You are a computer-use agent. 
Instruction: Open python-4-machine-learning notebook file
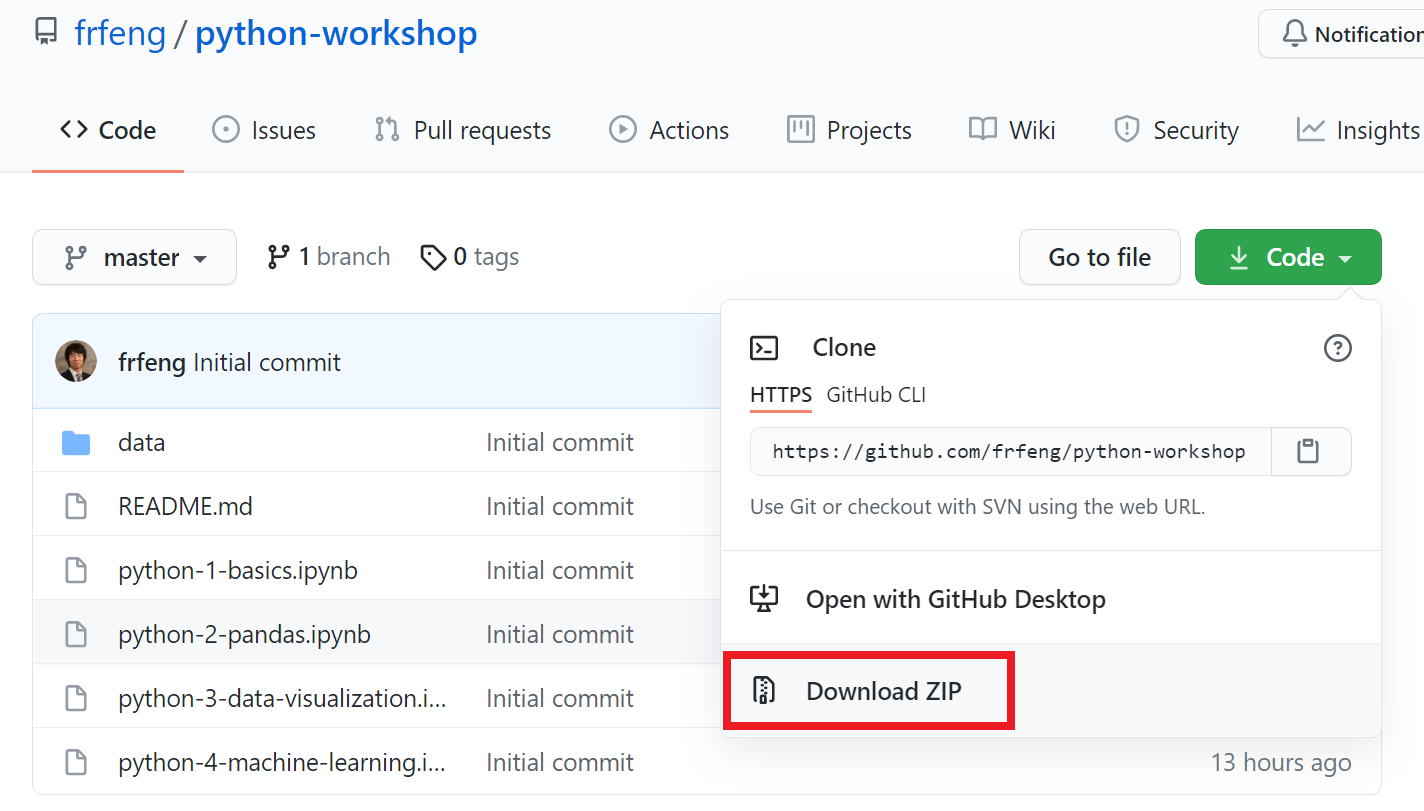pyautogui.click(x=282, y=762)
